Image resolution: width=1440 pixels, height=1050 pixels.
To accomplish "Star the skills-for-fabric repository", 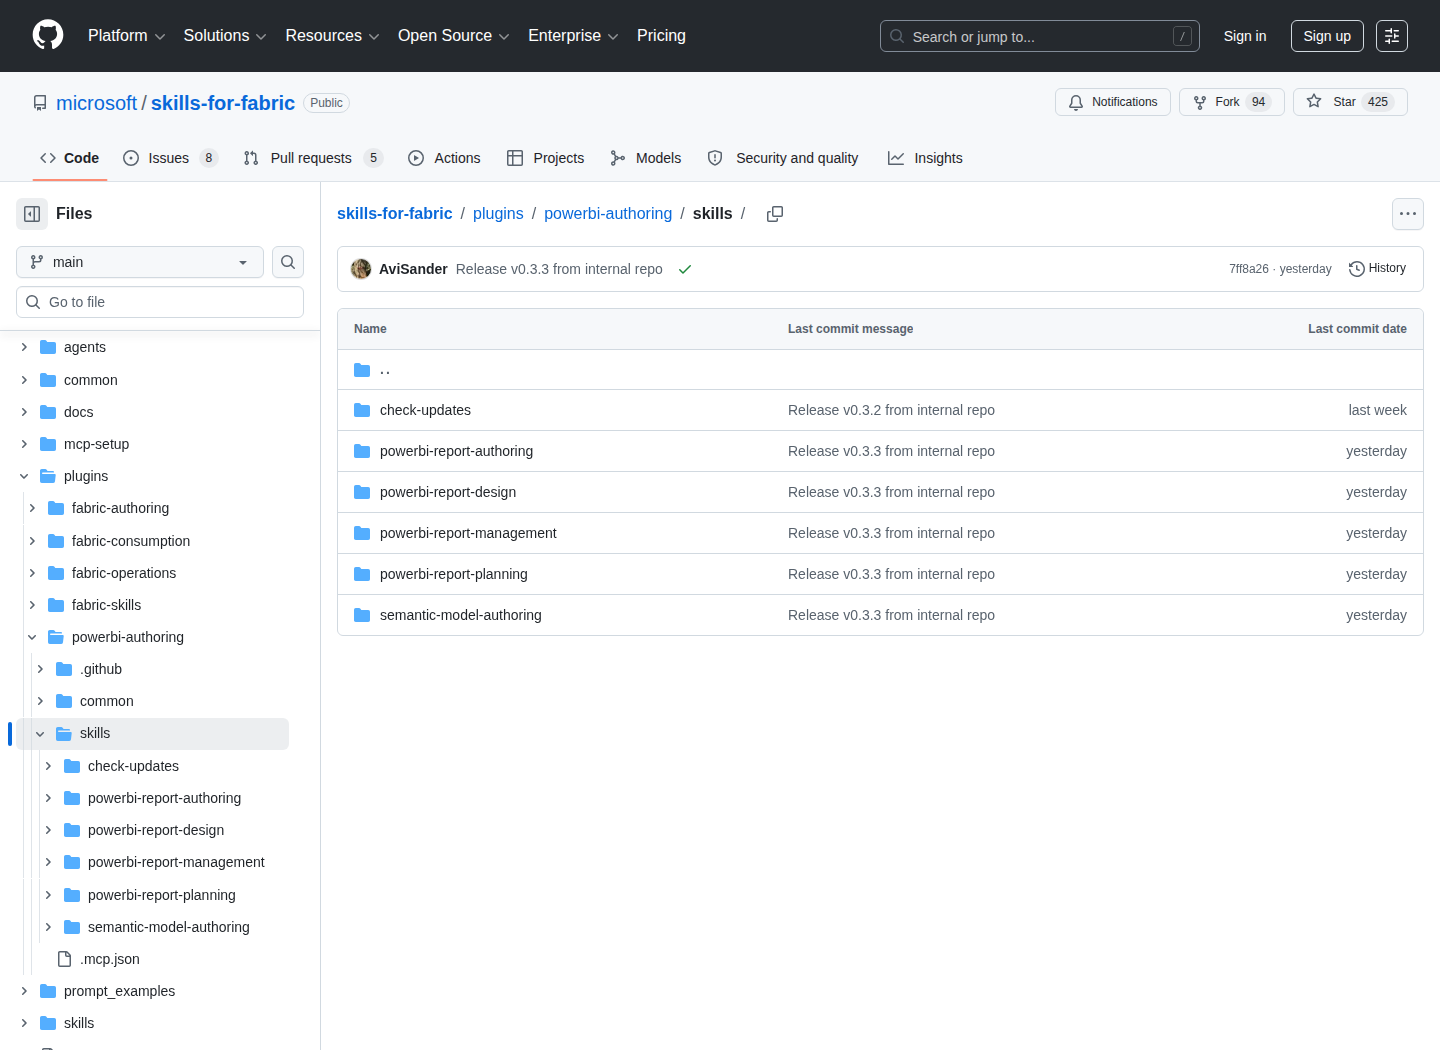I will point(1350,102).
